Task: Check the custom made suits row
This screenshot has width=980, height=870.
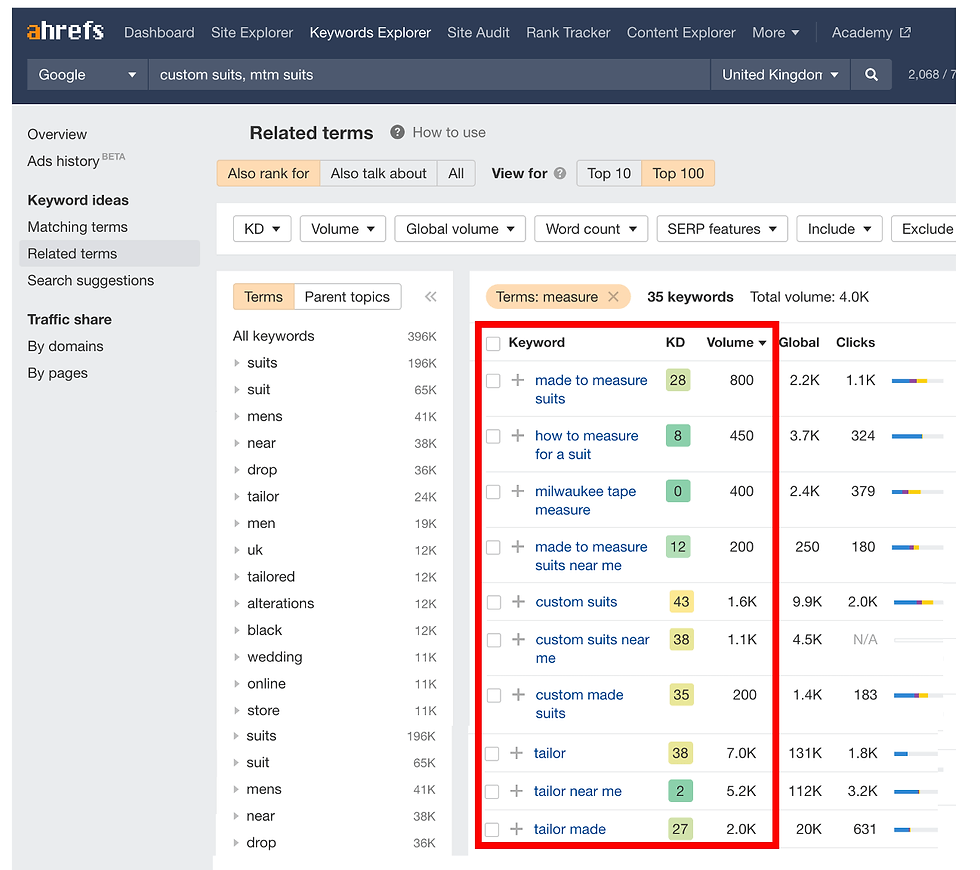Action: (x=494, y=696)
